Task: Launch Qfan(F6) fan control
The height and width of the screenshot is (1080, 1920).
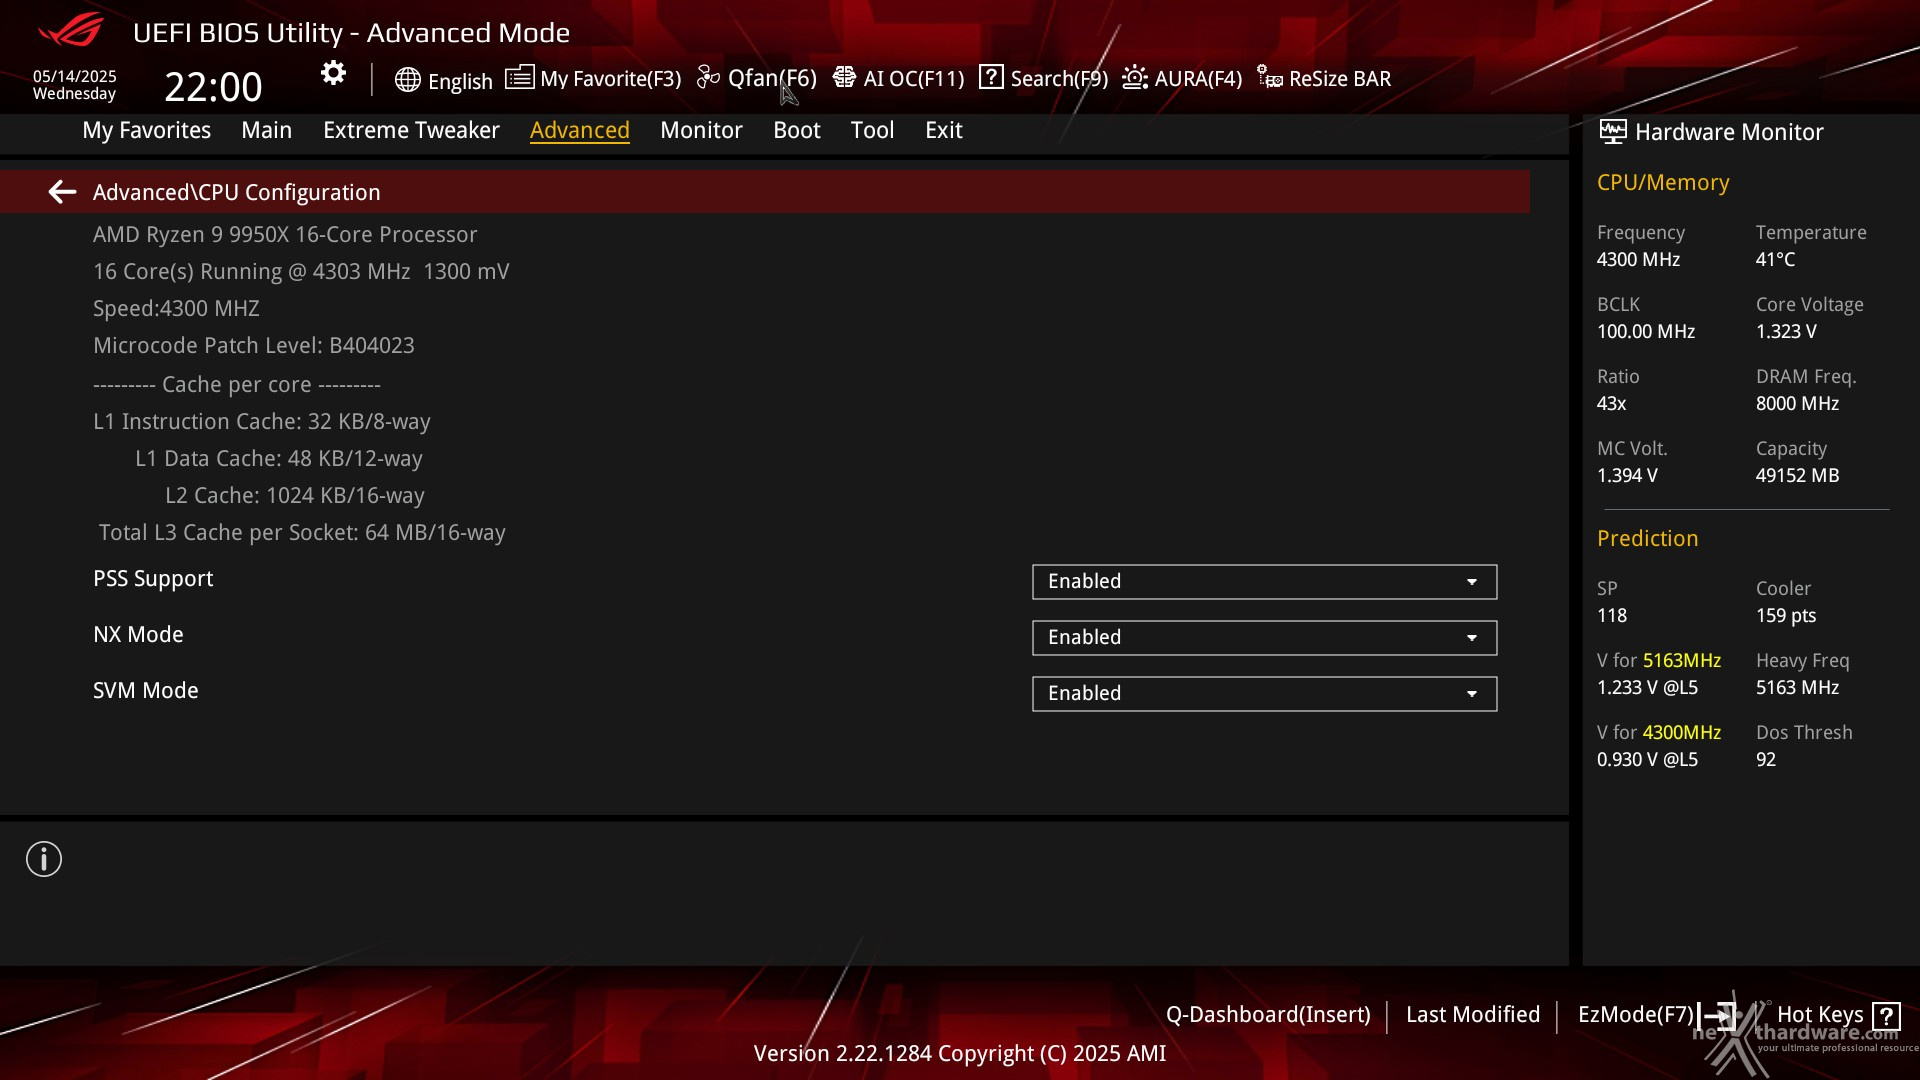Action: 757,78
